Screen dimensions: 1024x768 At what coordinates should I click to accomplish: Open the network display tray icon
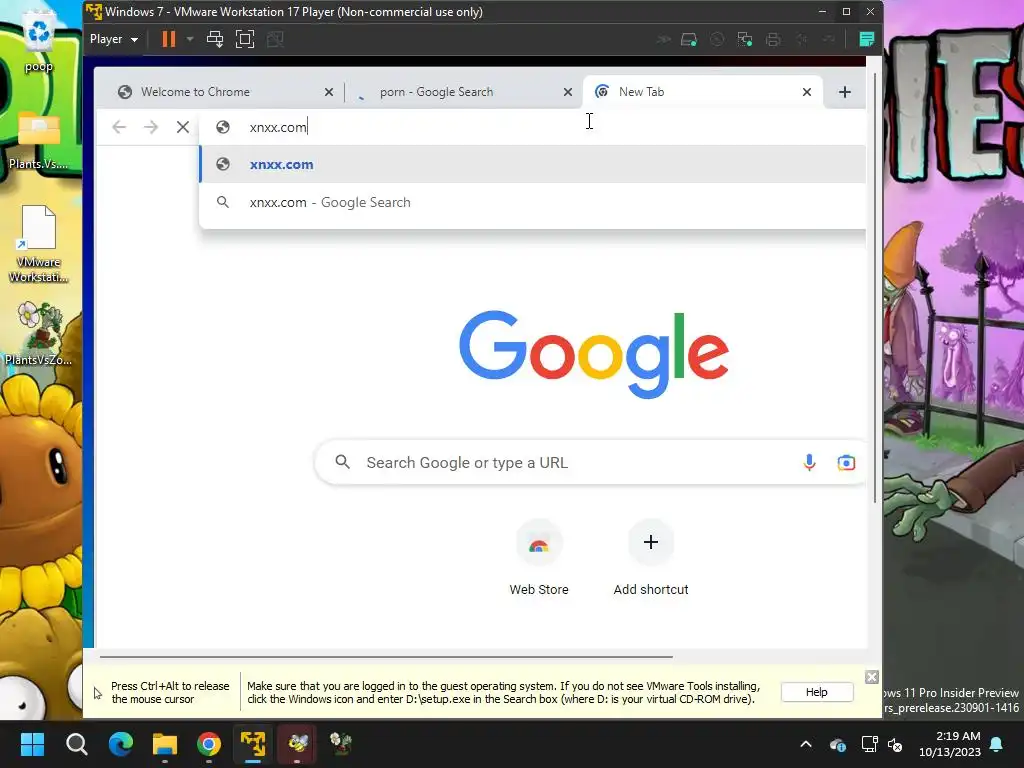(x=869, y=744)
